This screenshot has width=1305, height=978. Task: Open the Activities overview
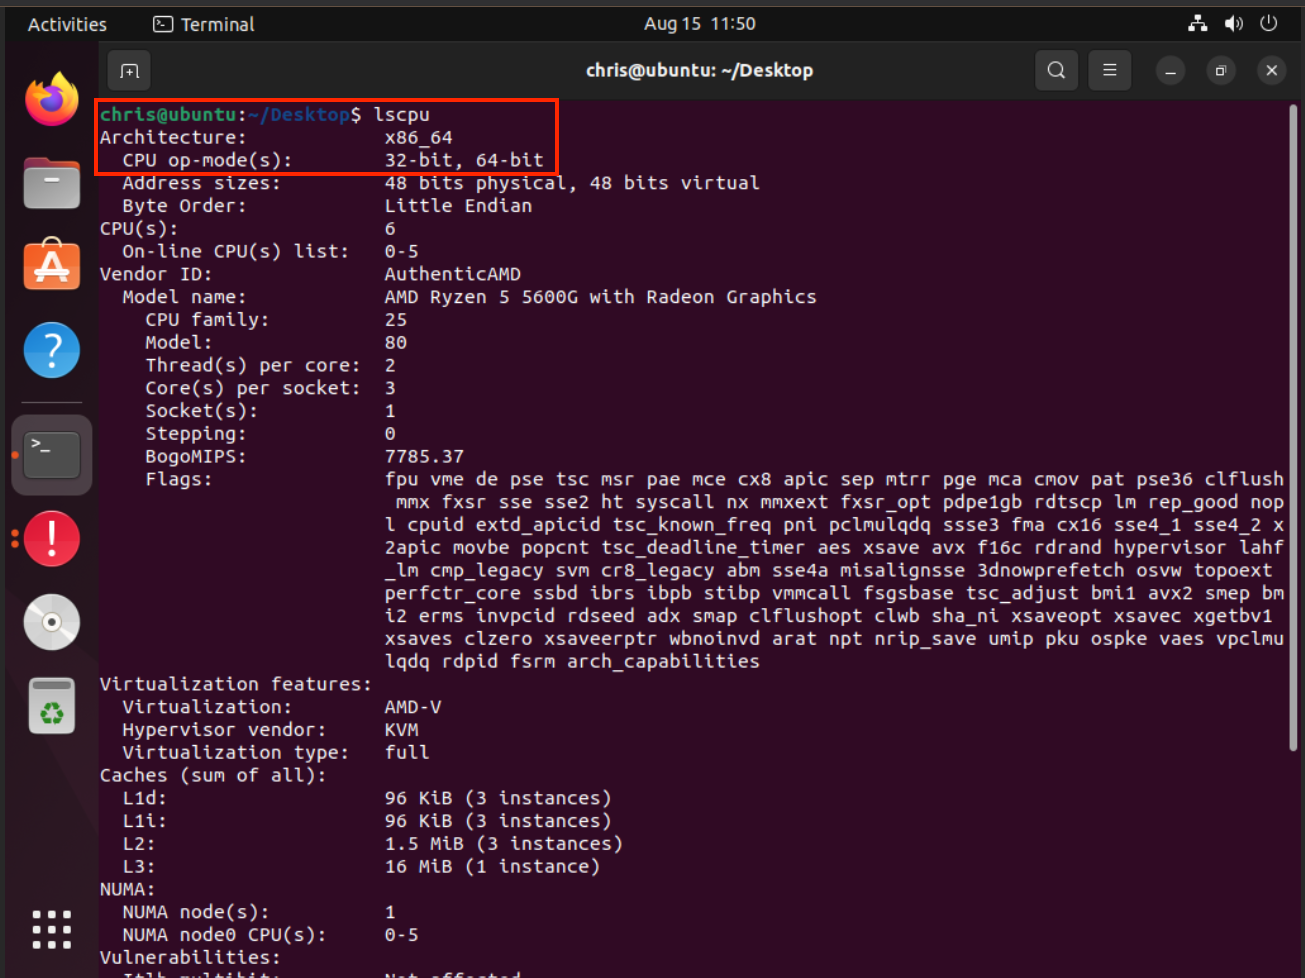pyautogui.click(x=67, y=24)
